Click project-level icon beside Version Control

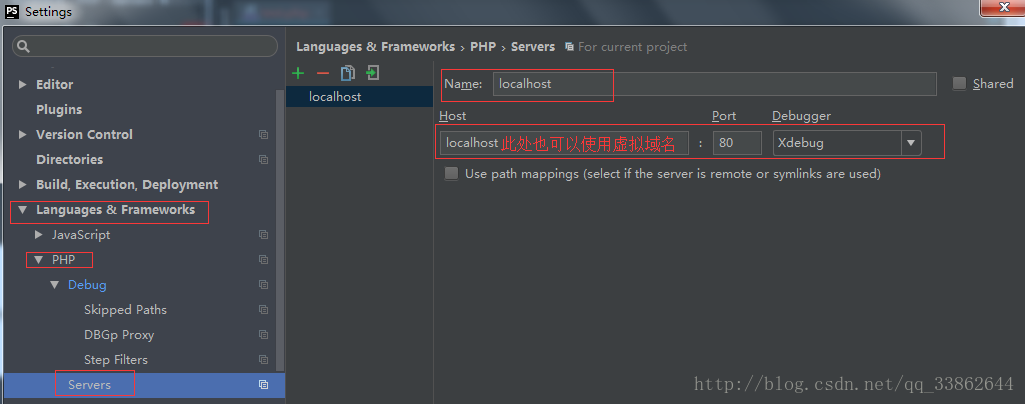point(263,135)
